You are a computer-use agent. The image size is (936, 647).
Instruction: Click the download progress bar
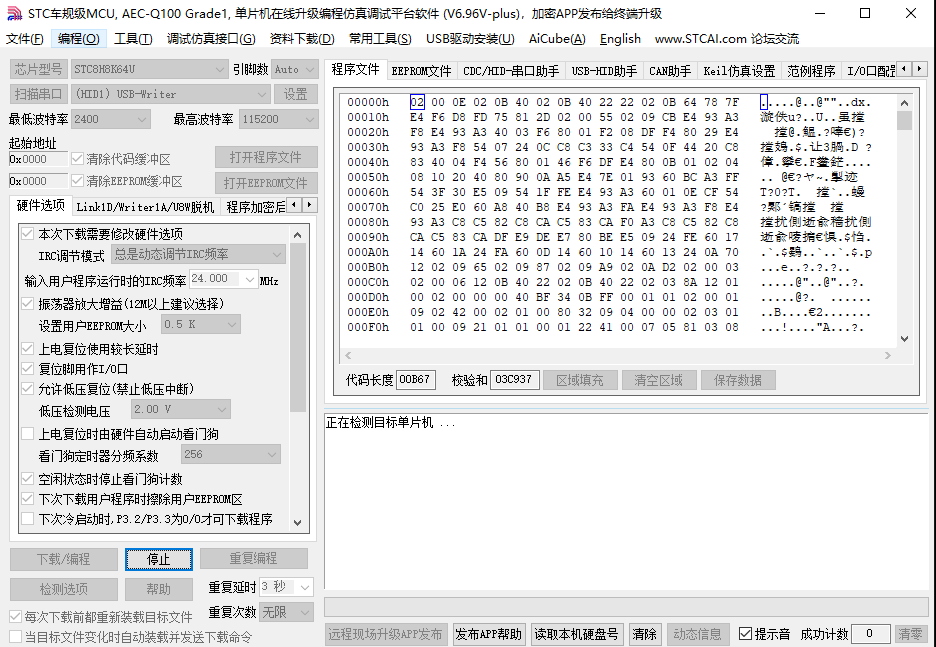tap(626, 606)
